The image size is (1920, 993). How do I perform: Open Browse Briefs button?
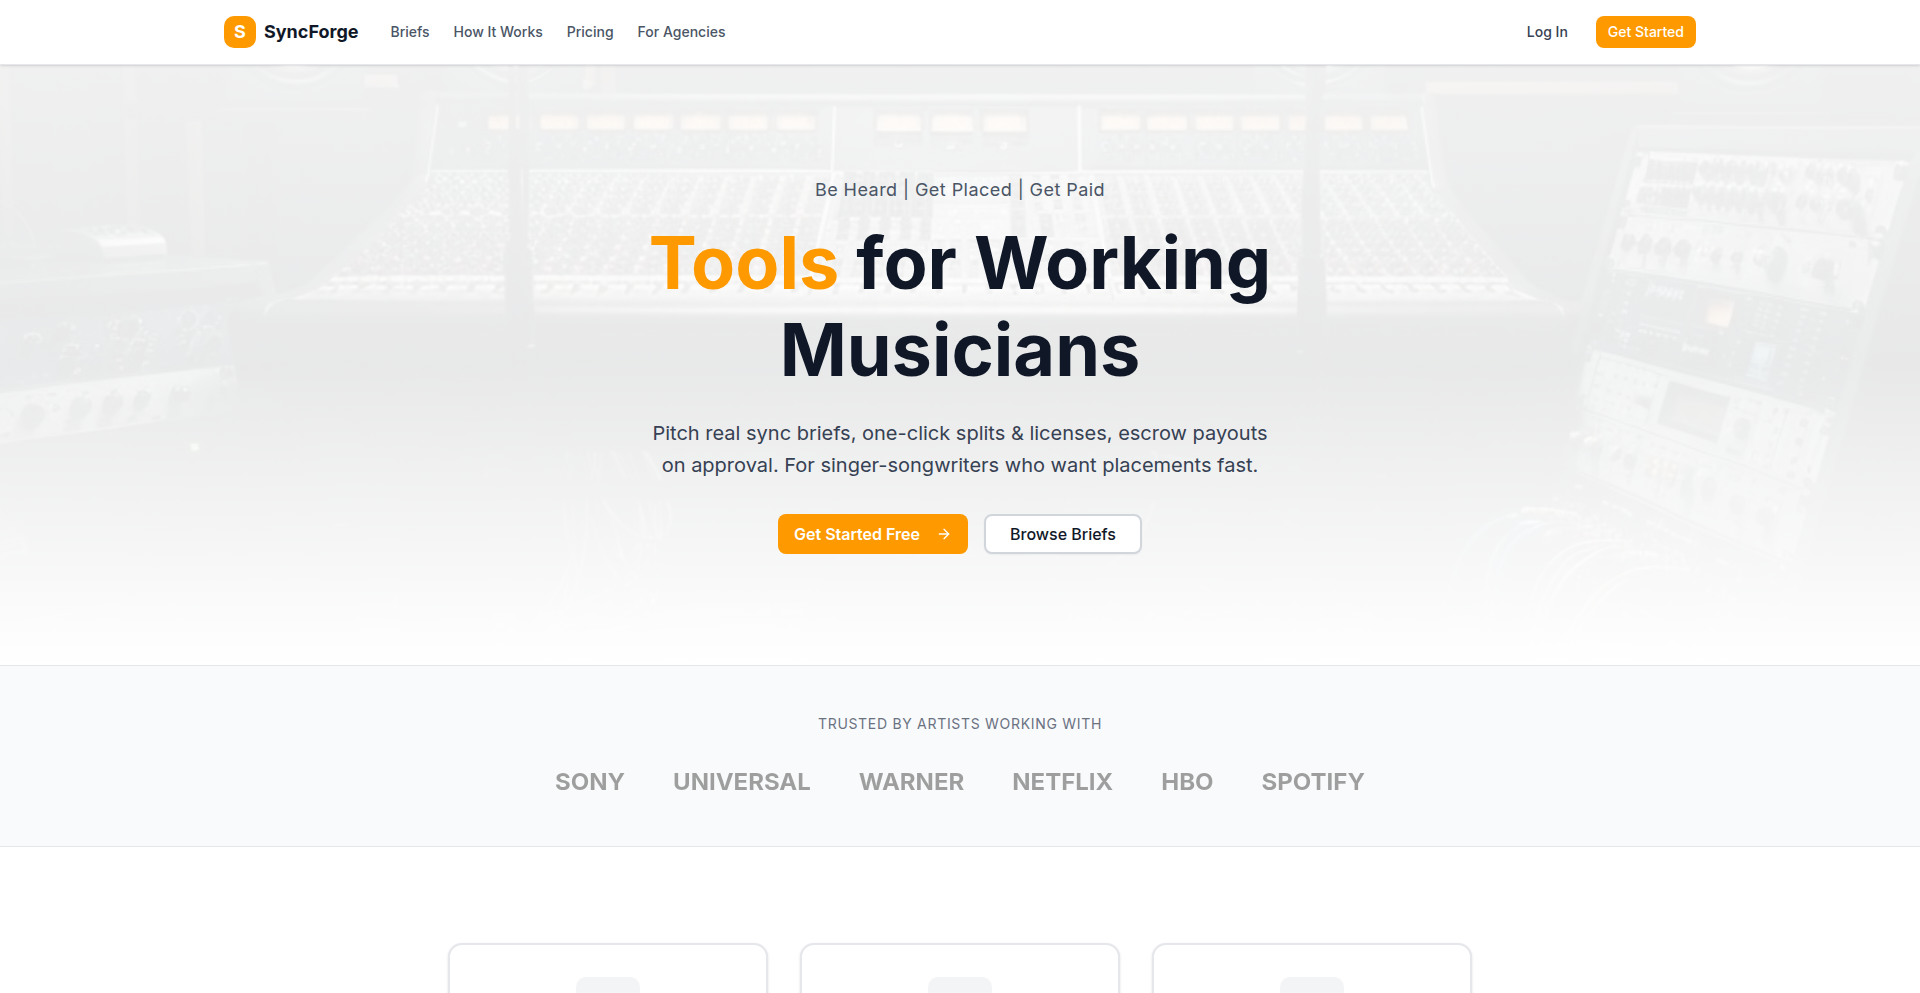[x=1063, y=534]
